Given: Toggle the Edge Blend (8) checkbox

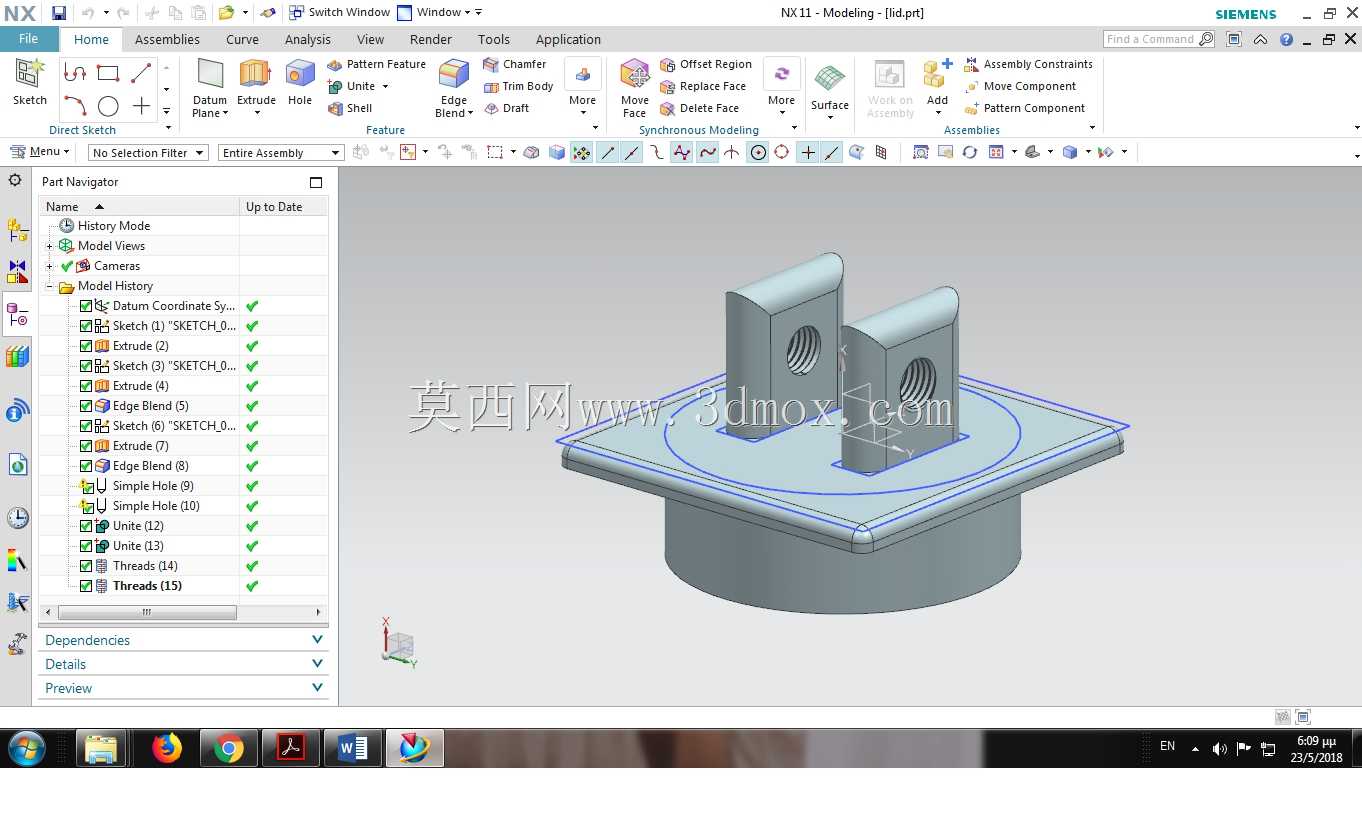Looking at the screenshot, I should (86, 466).
